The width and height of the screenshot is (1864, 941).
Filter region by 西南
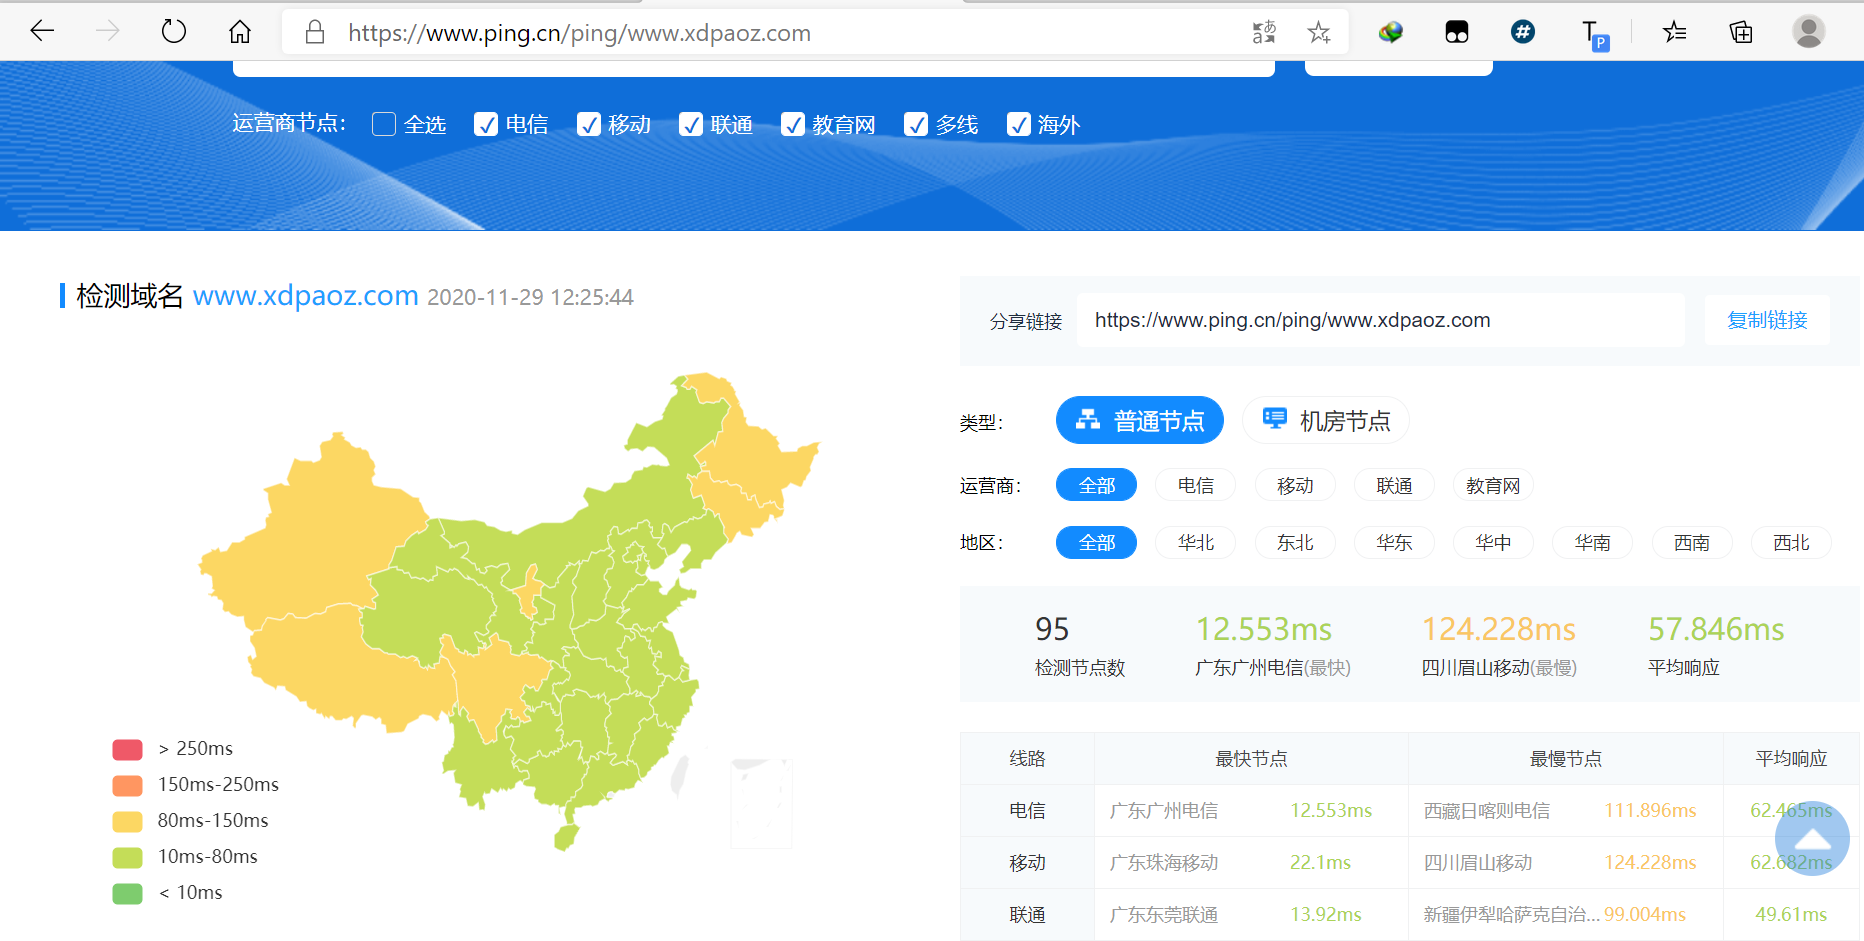(x=1692, y=542)
